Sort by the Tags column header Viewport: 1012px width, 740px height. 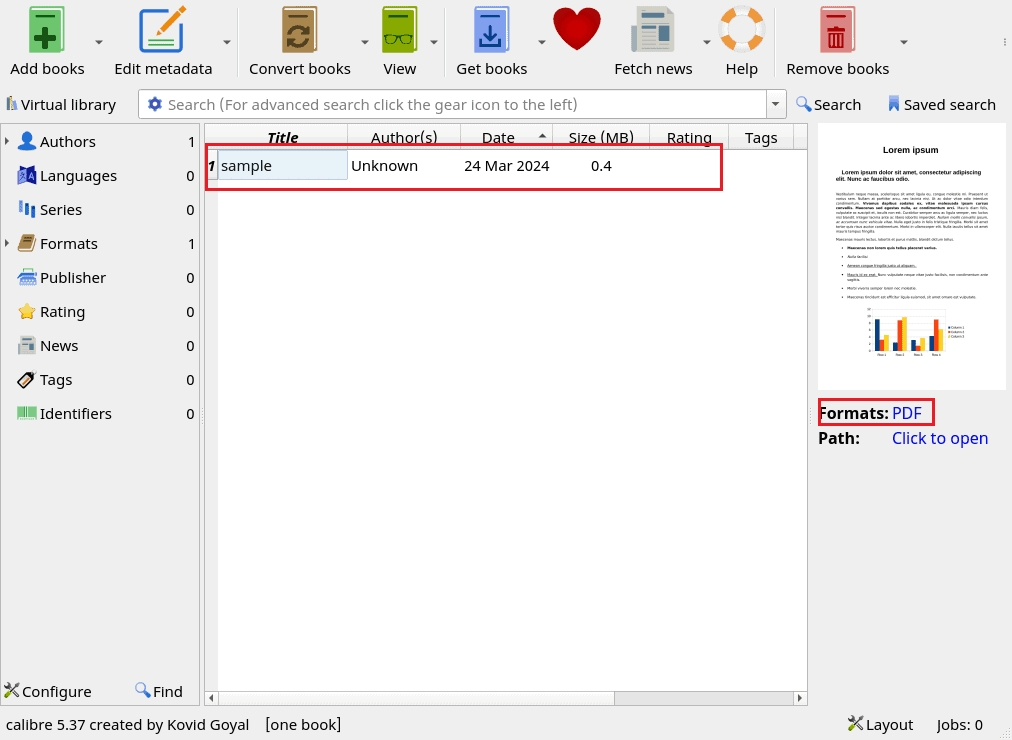coord(761,137)
